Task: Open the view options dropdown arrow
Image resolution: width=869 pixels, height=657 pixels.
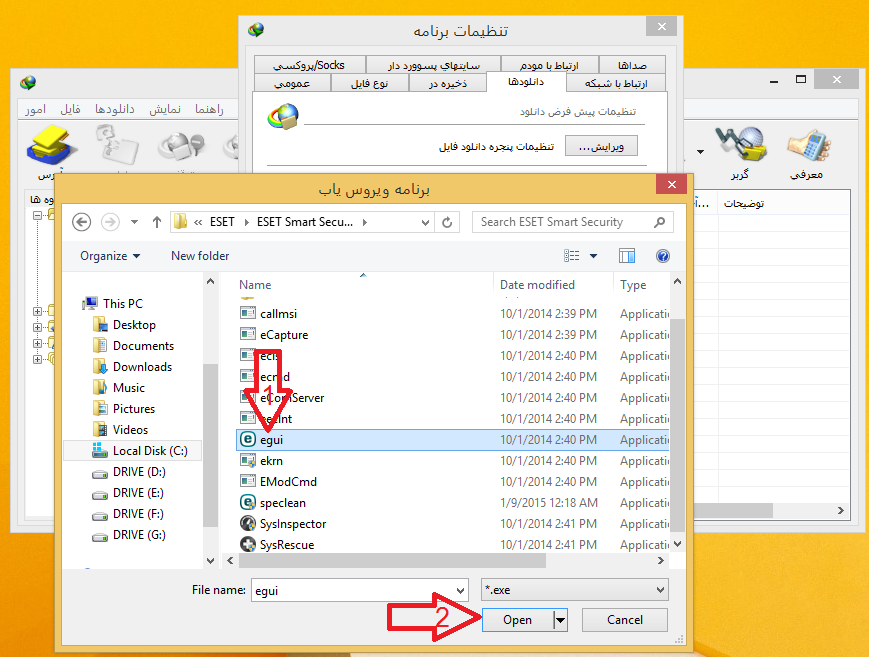Action: pos(594,256)
